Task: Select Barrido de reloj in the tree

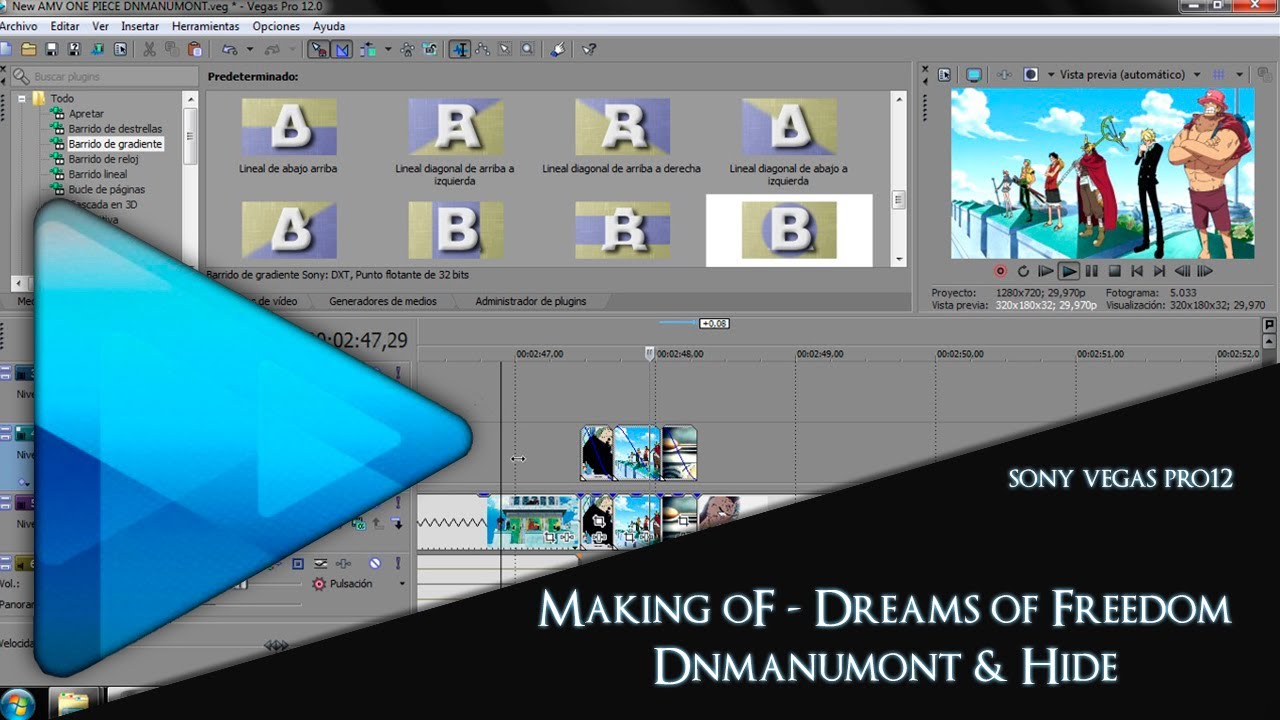Action: (103, 159)
